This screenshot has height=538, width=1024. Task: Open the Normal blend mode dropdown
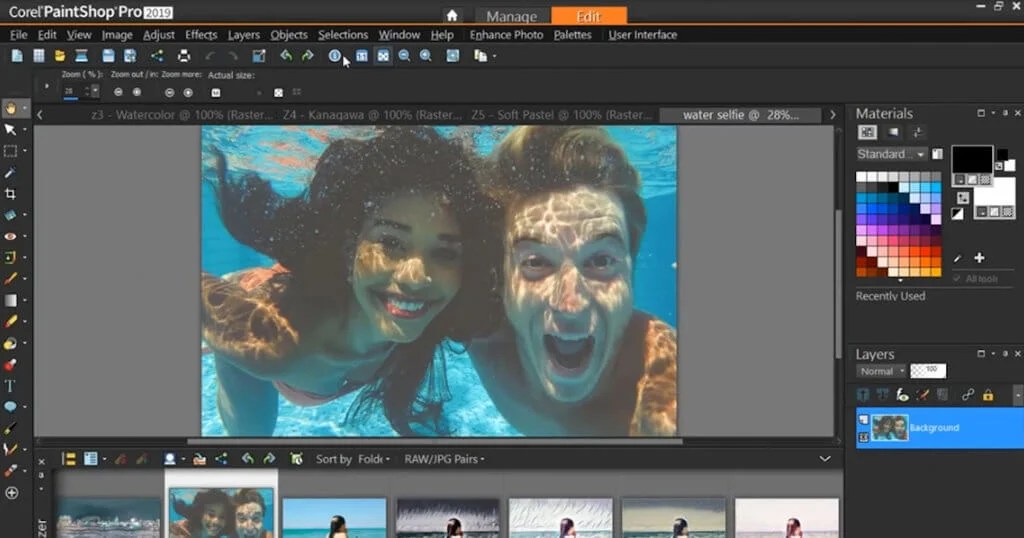tap(881, 371)
